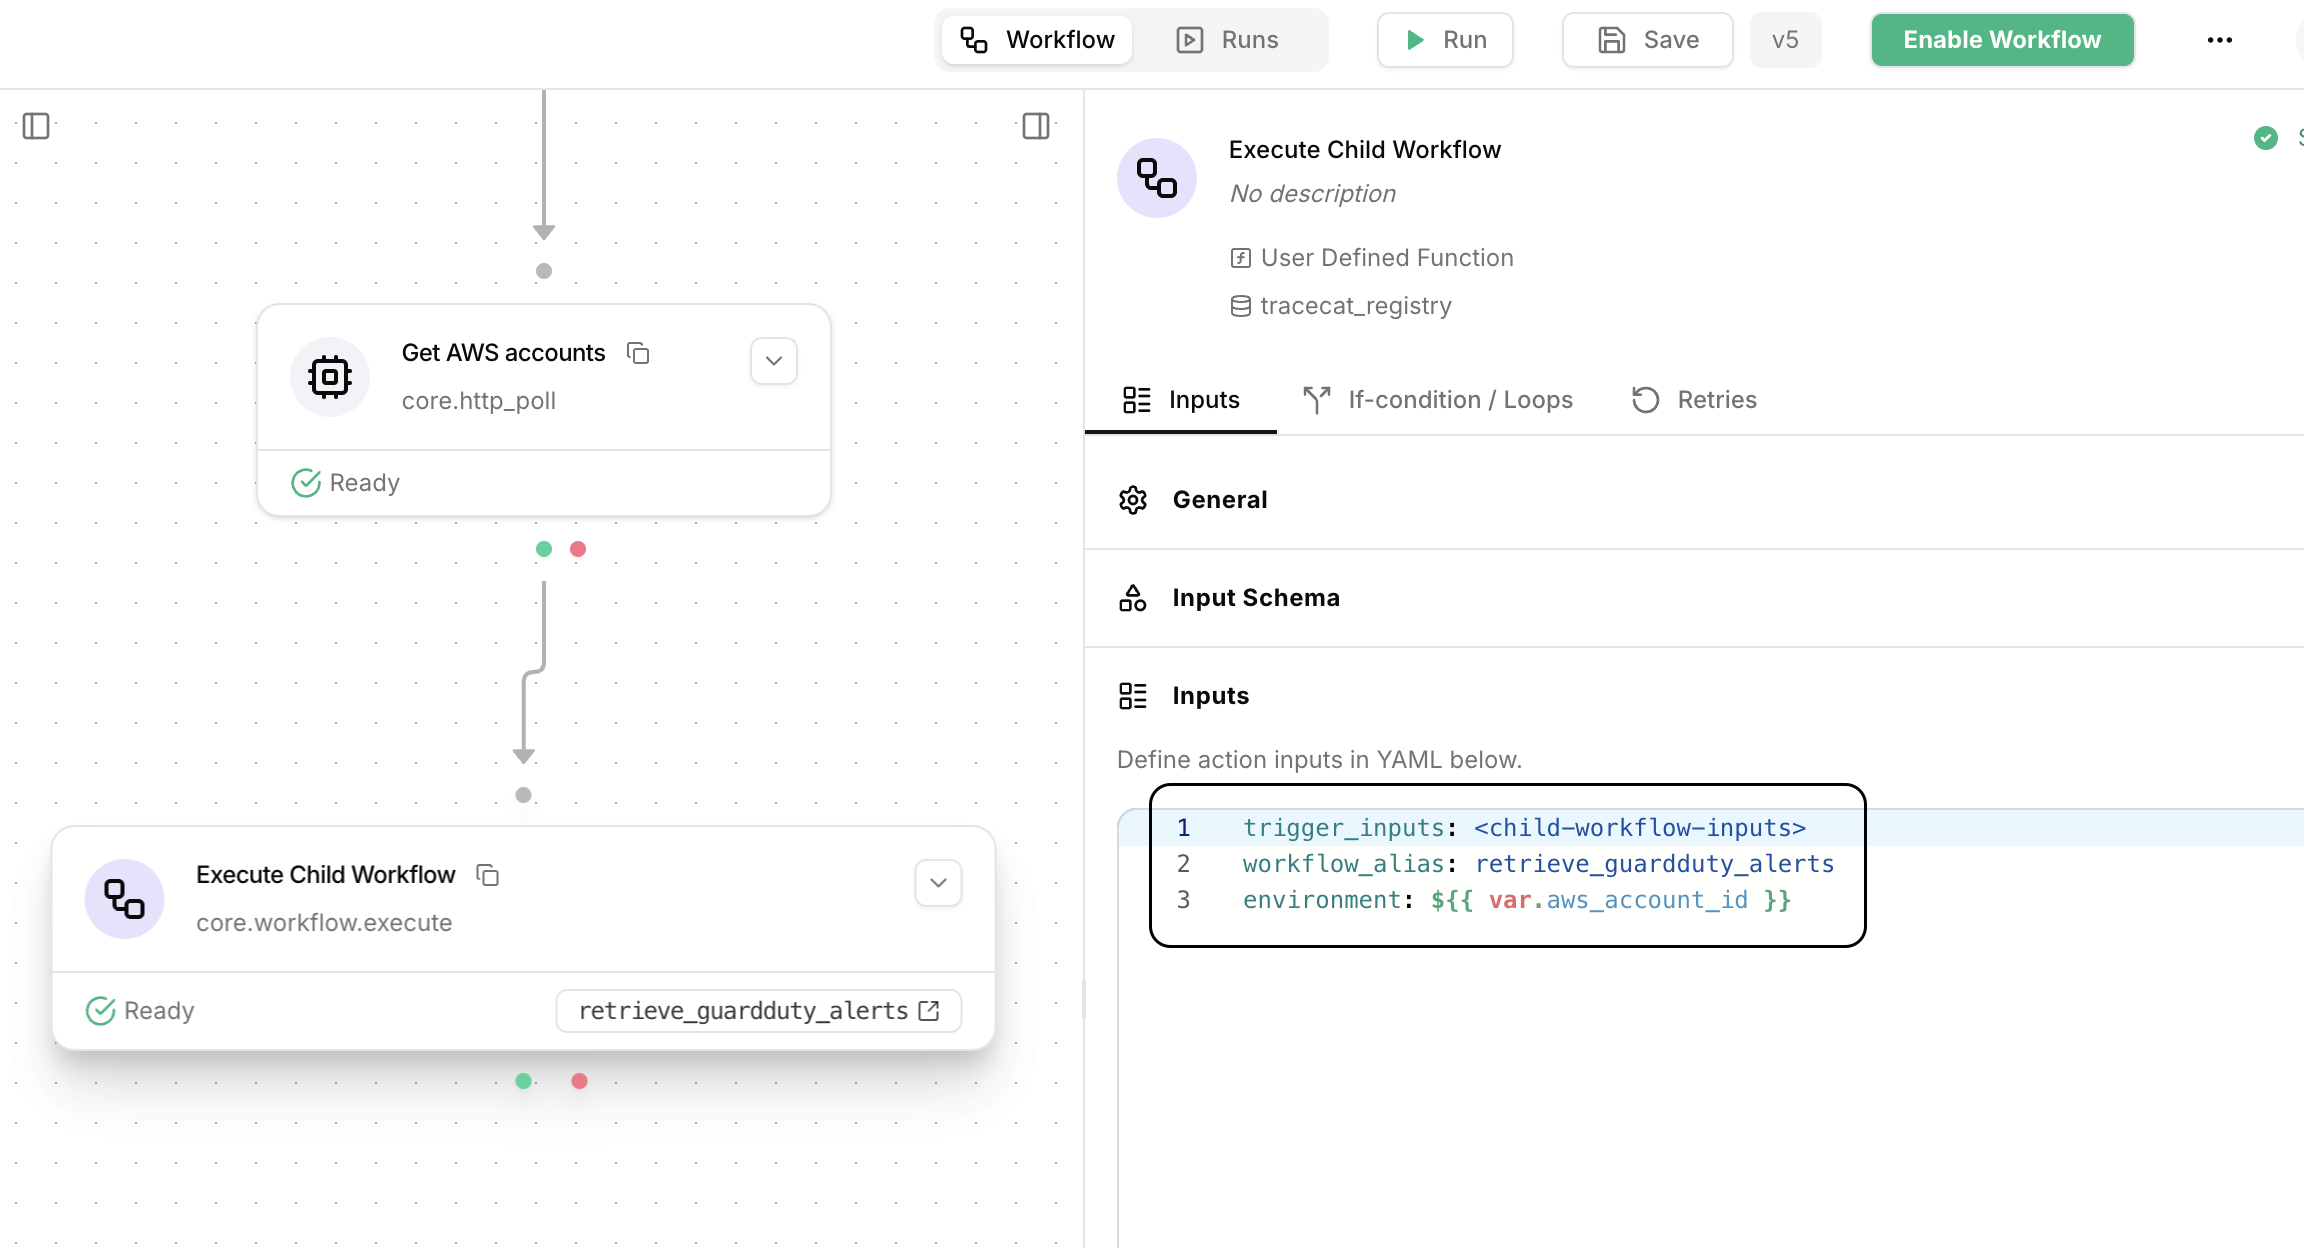Click the trigger_inputs line in YAML editor
The image size is (2304, 1248).
[1524, 828]
